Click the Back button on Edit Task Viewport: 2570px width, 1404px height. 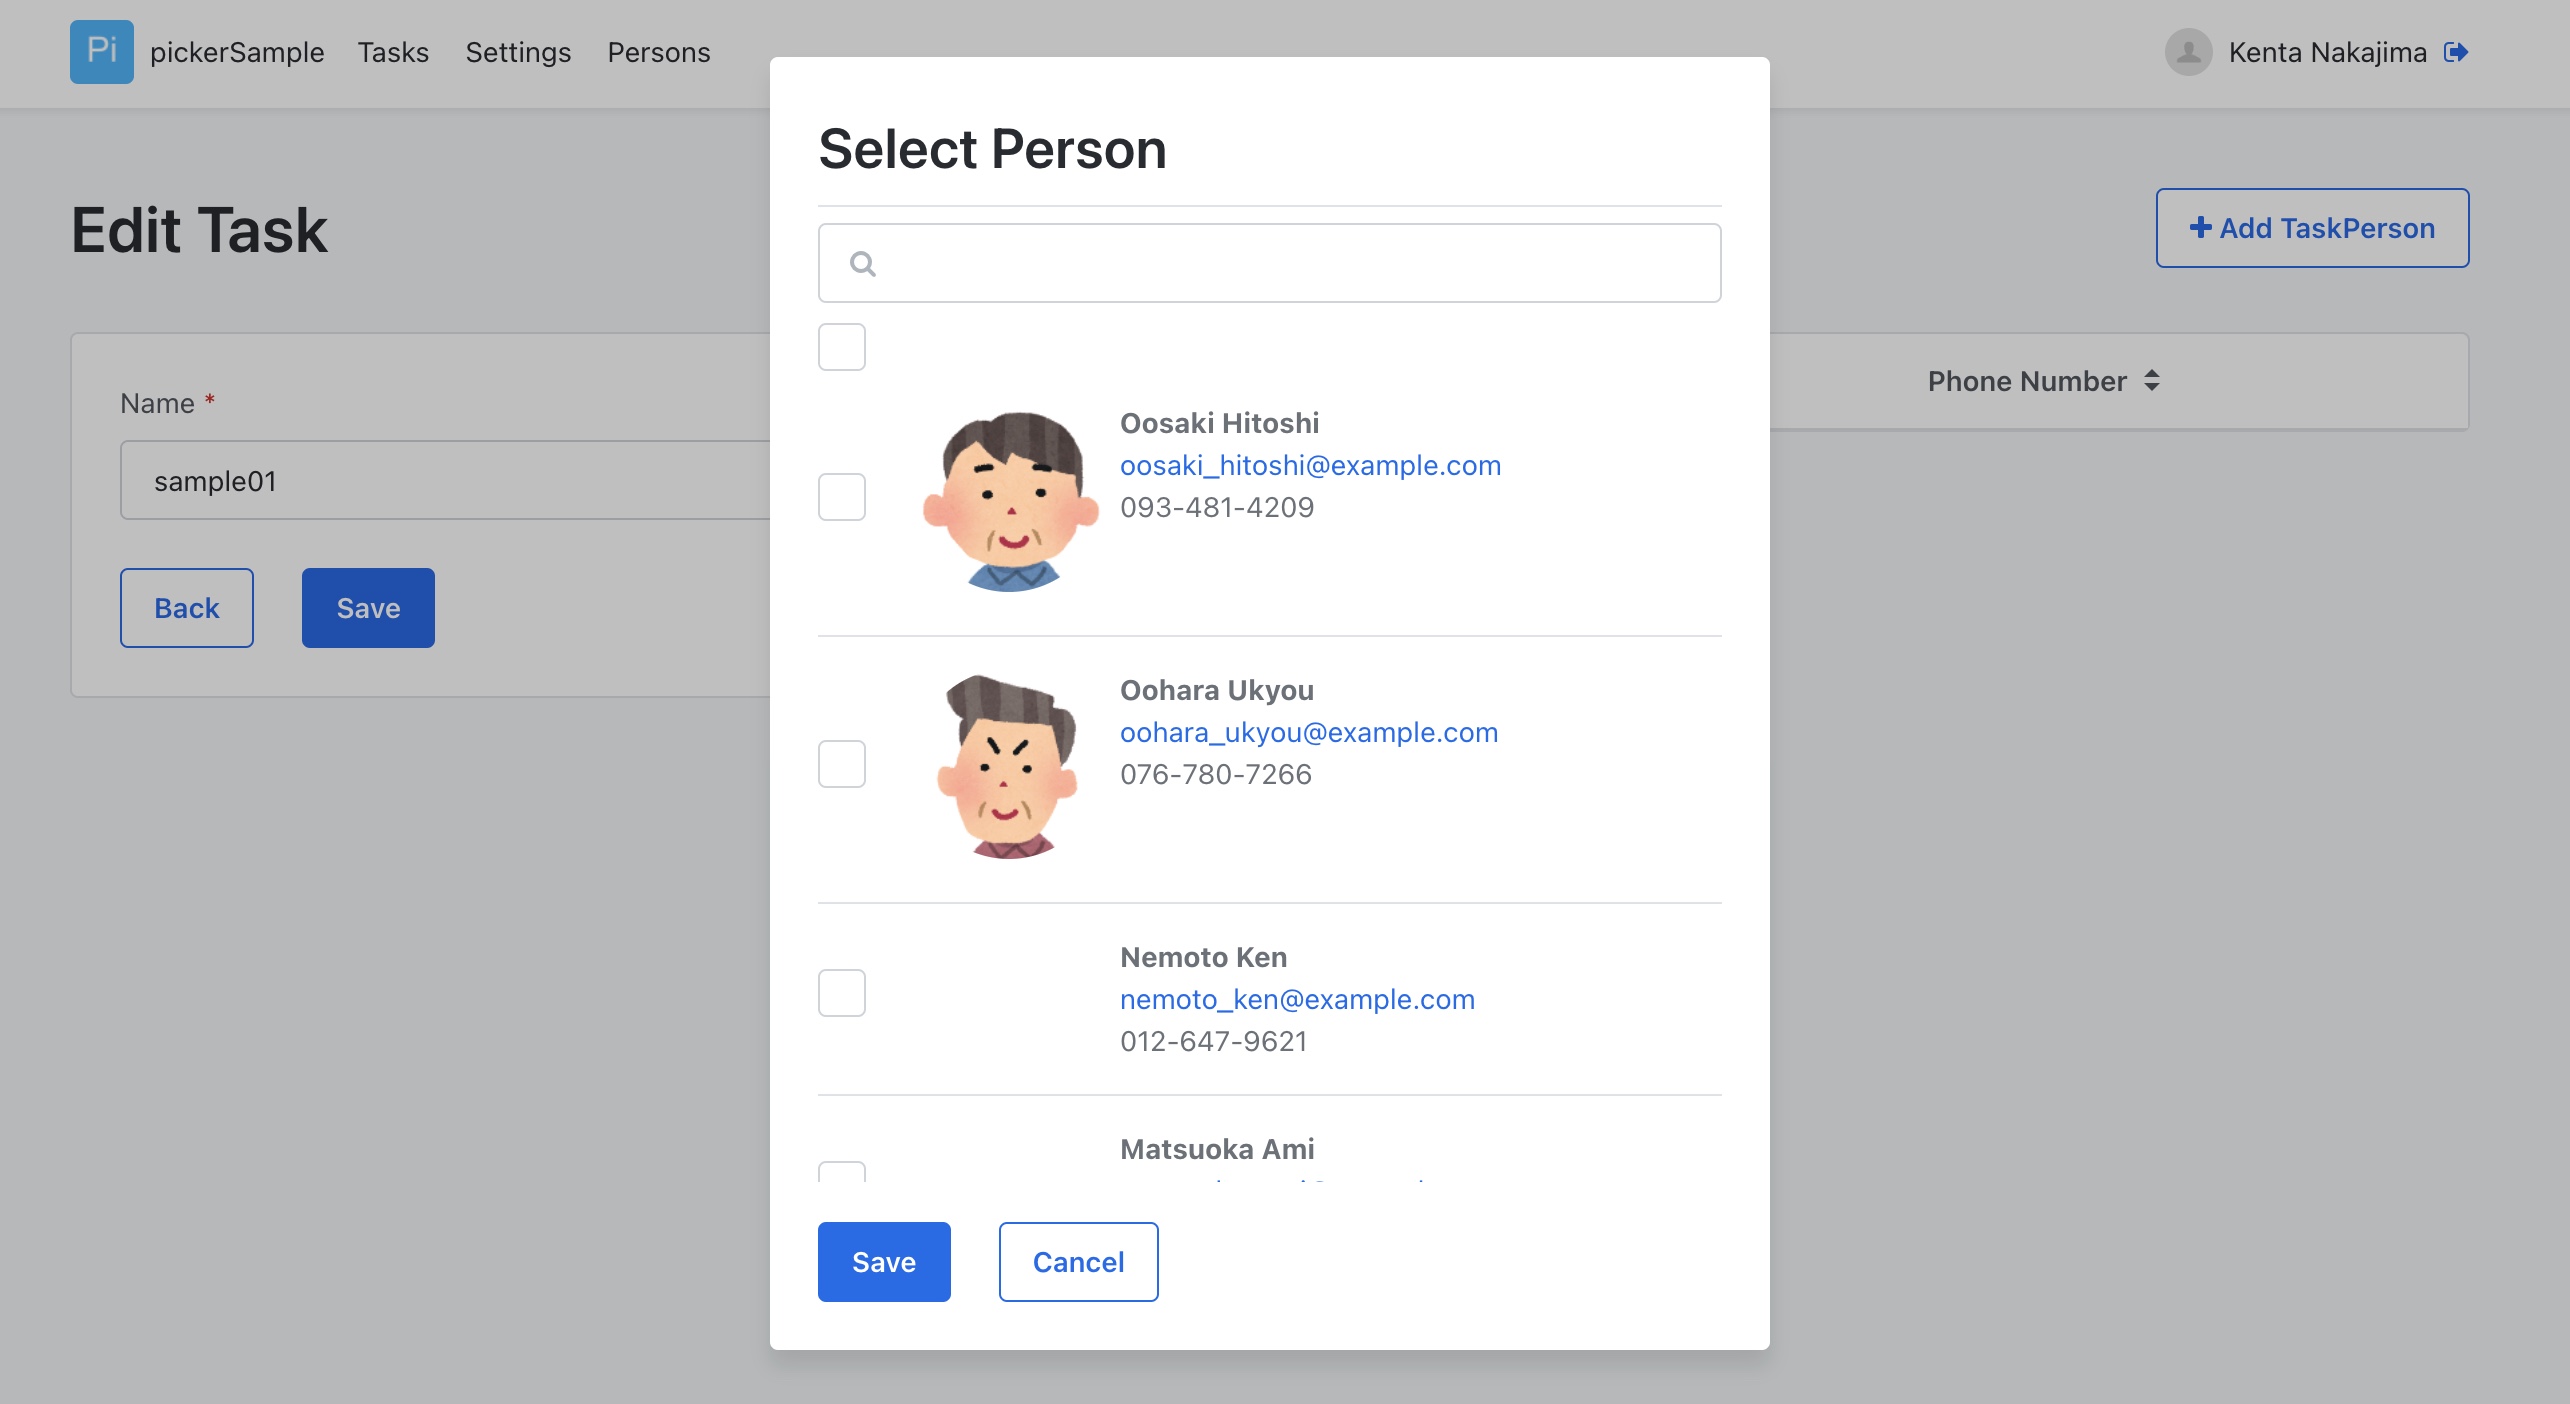pyautogui.click(x=187, y=608)
